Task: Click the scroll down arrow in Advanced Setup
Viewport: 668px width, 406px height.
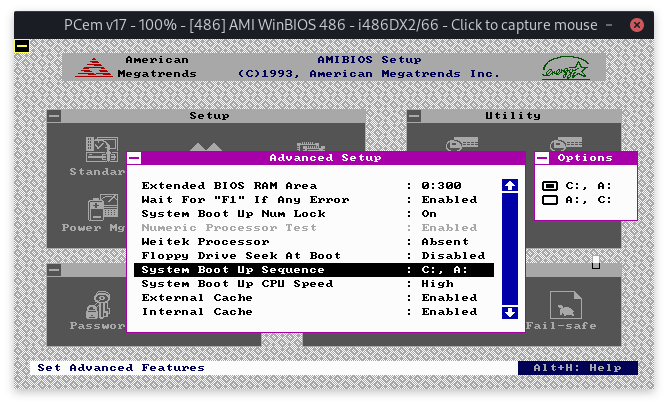Action: [510, 313]
